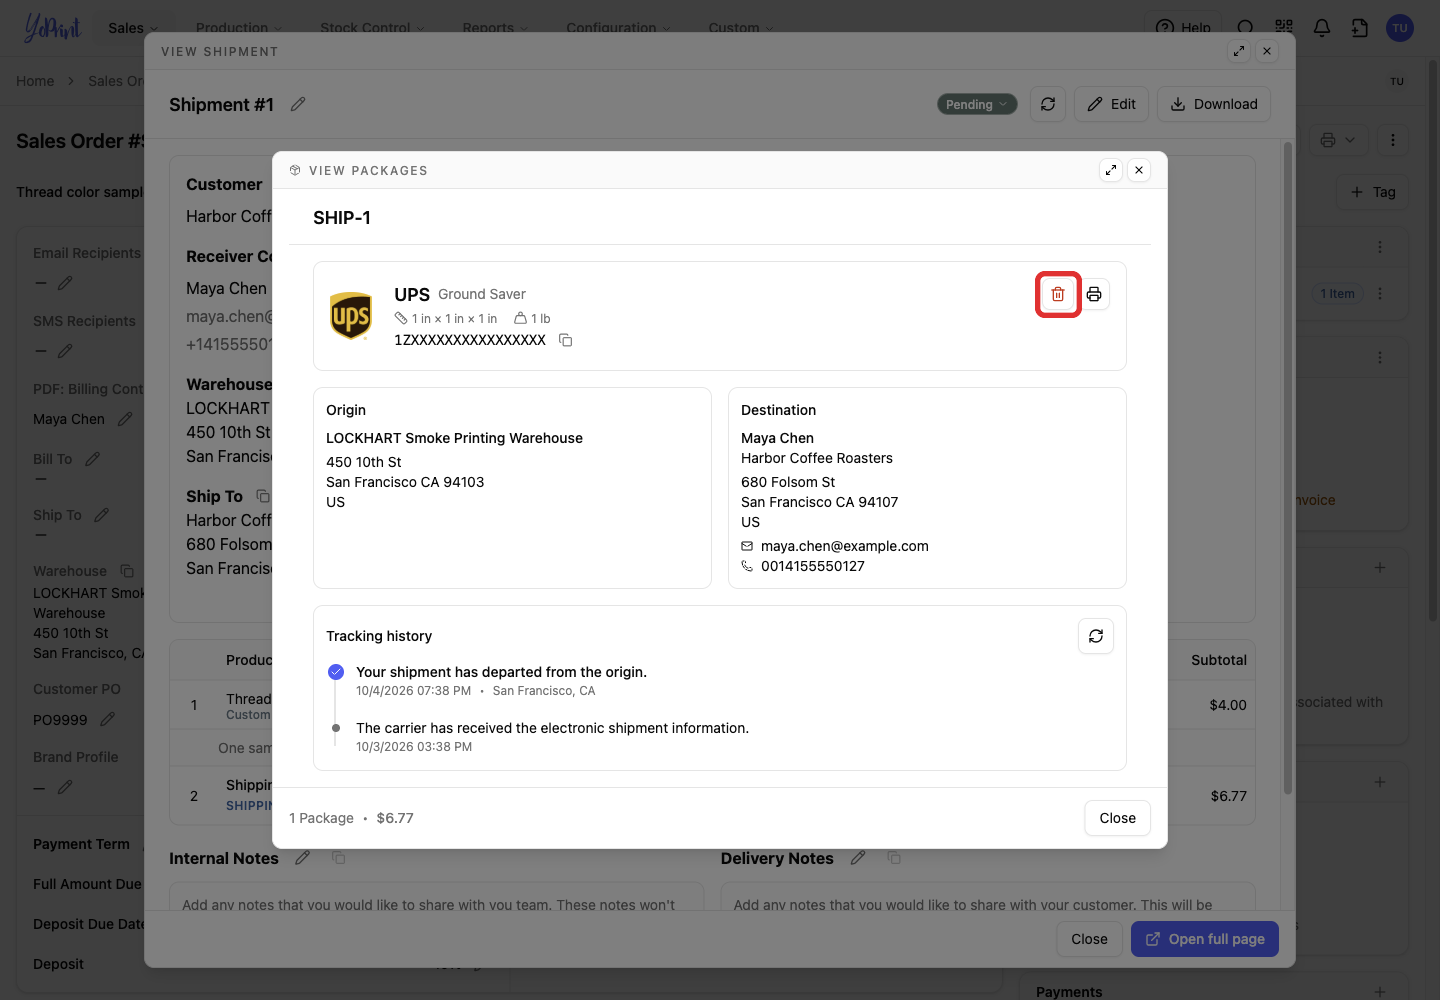Click the email maya.chen@example.com
This screenshot has width=1440, height=1000.
[845, 546]
